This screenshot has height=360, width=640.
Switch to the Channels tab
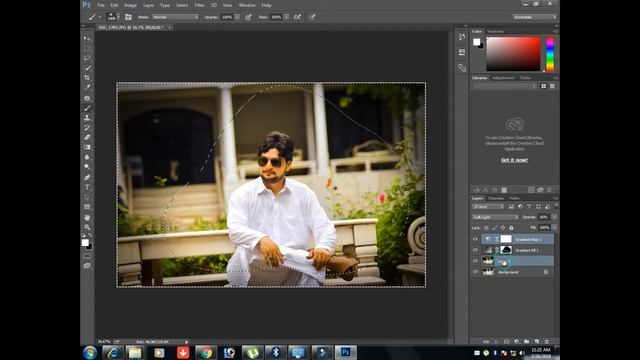(x=496, y=198)
